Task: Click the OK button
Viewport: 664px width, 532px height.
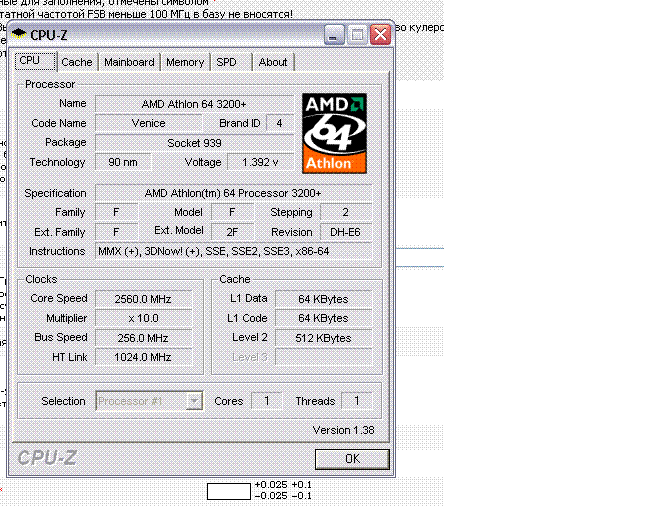Action: coord(352,459)
